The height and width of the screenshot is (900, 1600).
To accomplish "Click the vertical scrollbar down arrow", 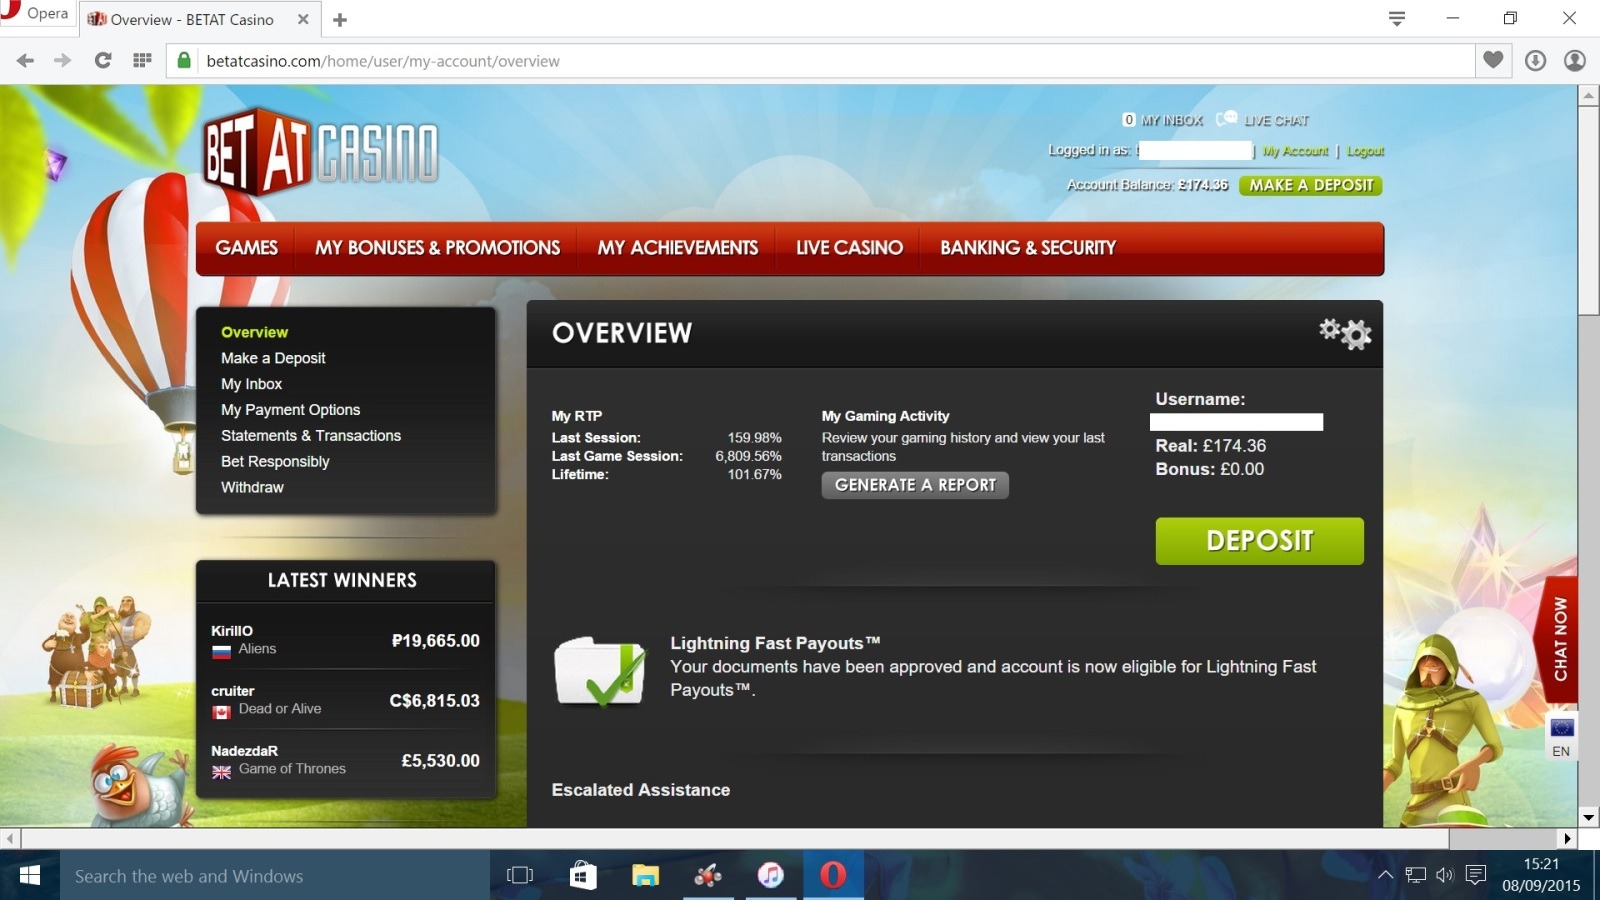I will (1588, 816).
